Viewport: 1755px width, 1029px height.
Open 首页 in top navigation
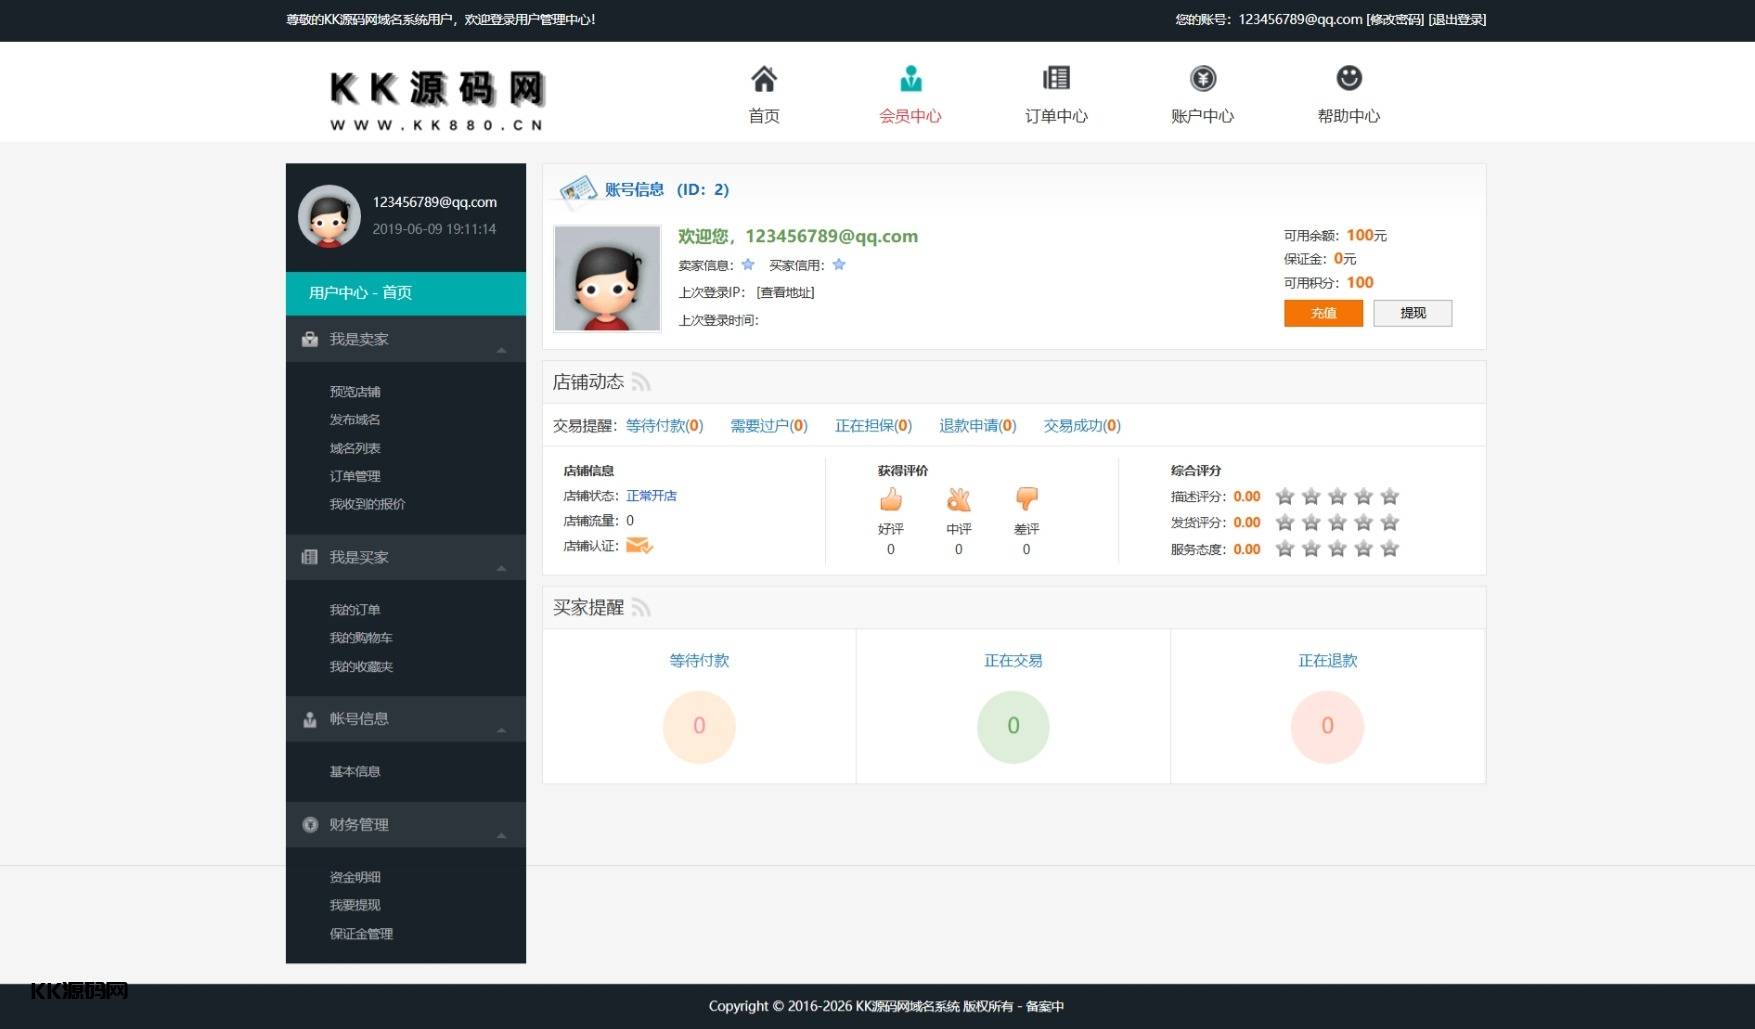click(764, 116)
